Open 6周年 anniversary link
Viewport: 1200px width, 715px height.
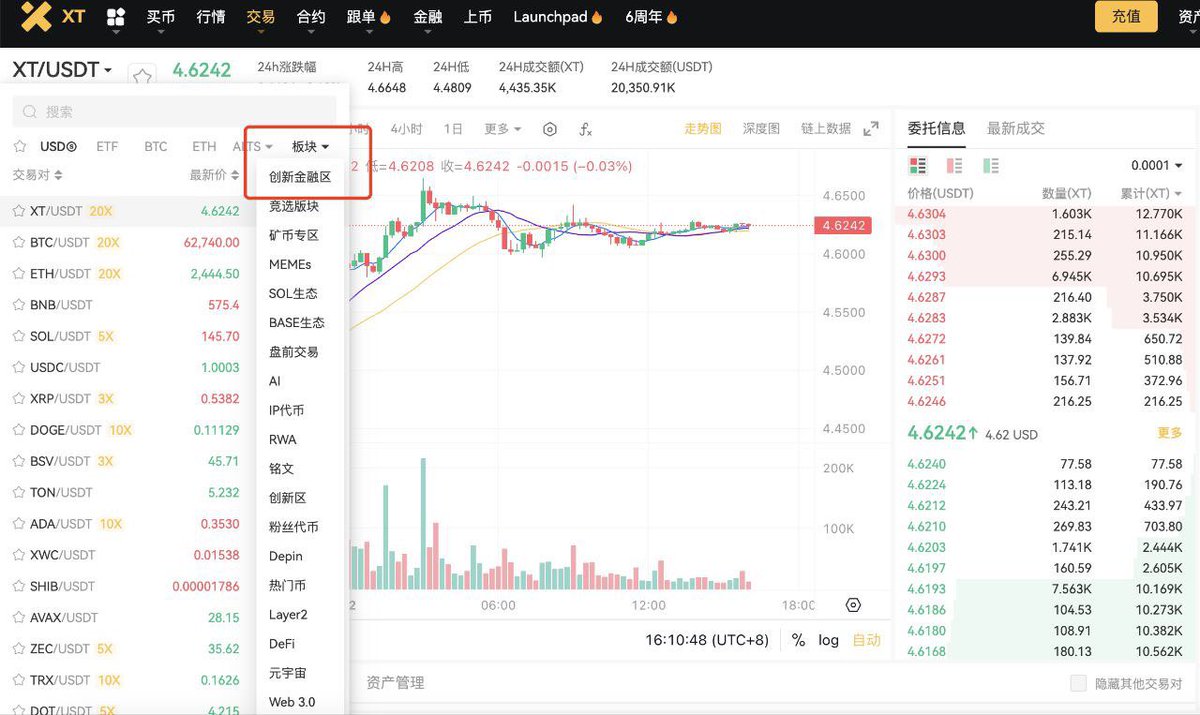coord(651,17)
